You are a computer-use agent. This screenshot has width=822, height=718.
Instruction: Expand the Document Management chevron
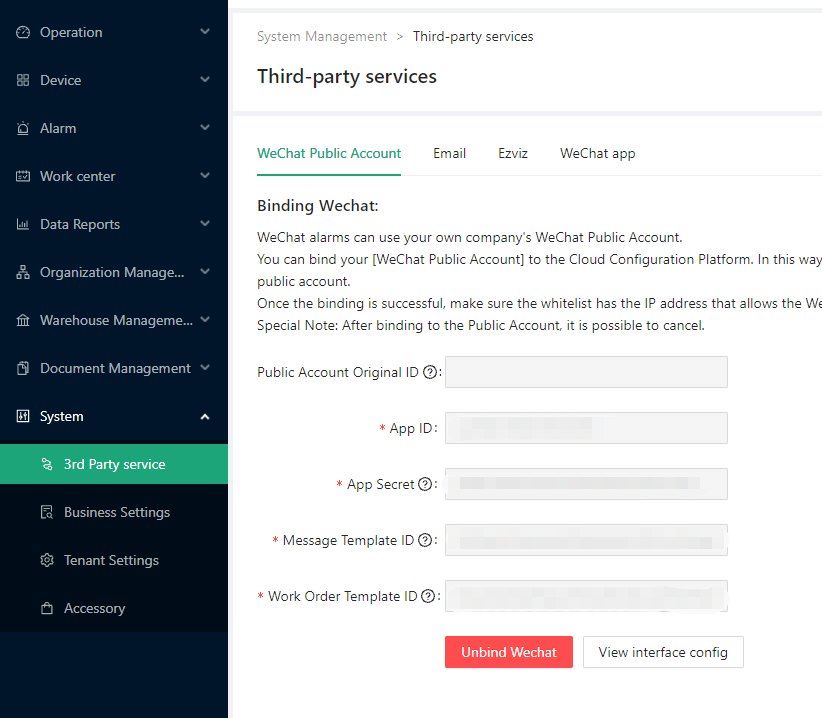point(205,368)
